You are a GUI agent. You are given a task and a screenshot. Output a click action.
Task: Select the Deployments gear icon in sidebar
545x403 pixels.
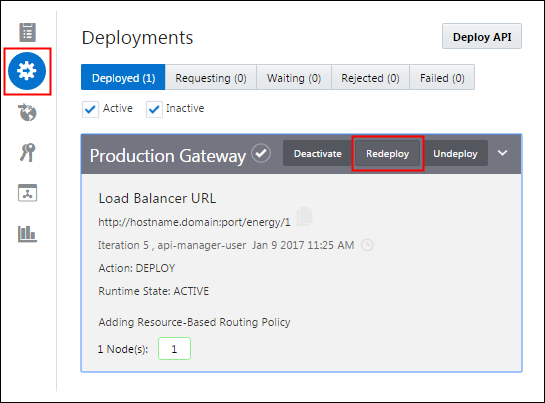(x=27, y=71)
